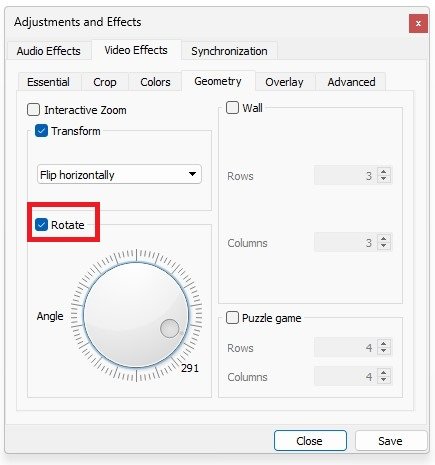Click the dropdown arrow of Transform combo box
The width and height of the screenshot is (435, 465).
(x=192, y=174)
